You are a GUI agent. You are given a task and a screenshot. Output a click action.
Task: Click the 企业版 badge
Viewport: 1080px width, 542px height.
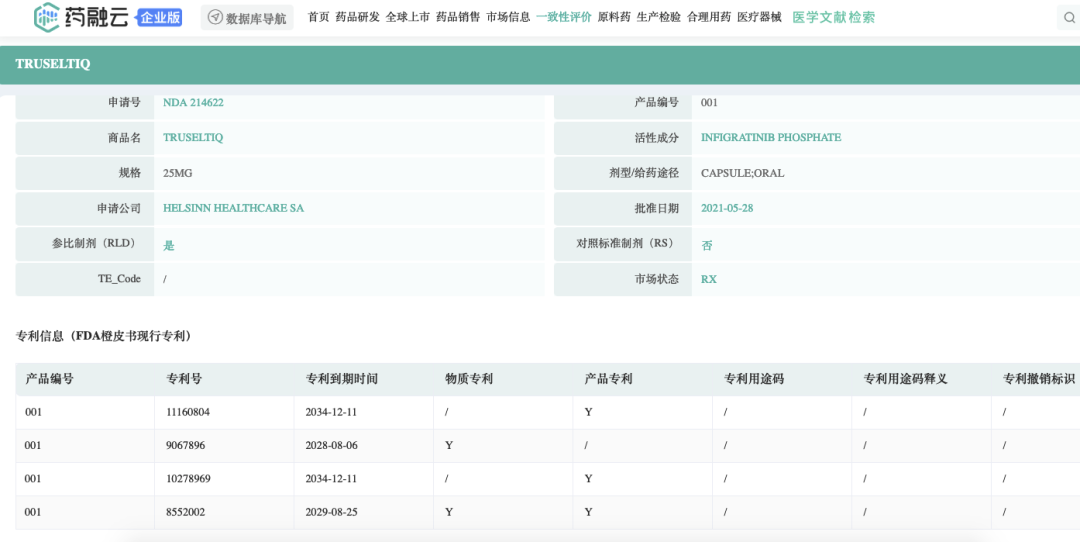pyautogui.click(x=160, y=18)
